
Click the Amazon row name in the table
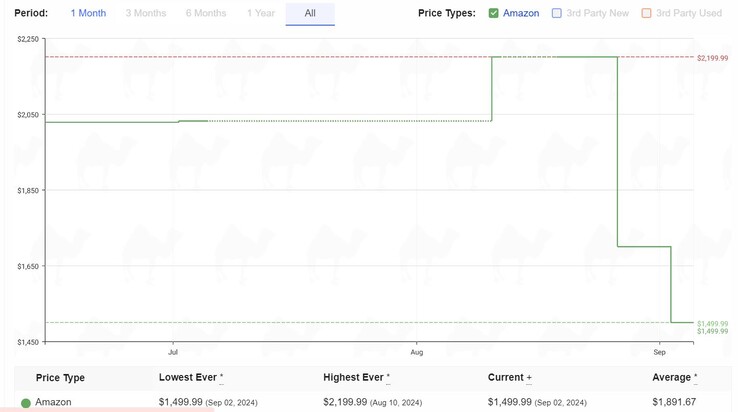53,402
